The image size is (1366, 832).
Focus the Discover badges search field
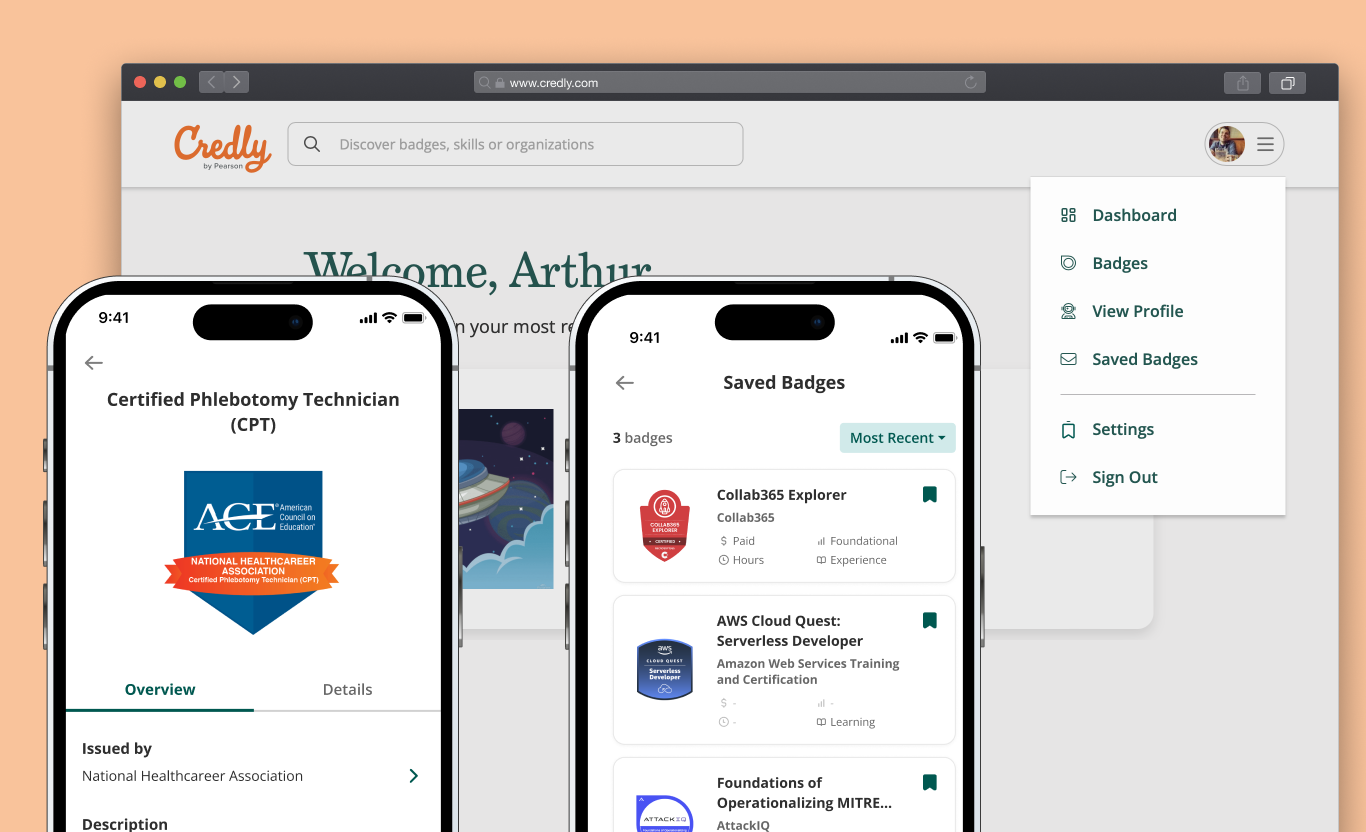coord(515,144)
